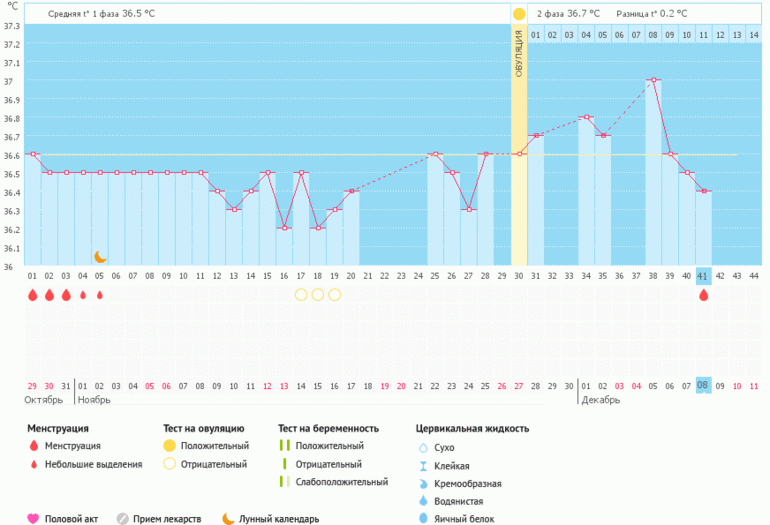Click the 37 °C data point on day 38
770x525 pixels.
click(x=653, y=80)
